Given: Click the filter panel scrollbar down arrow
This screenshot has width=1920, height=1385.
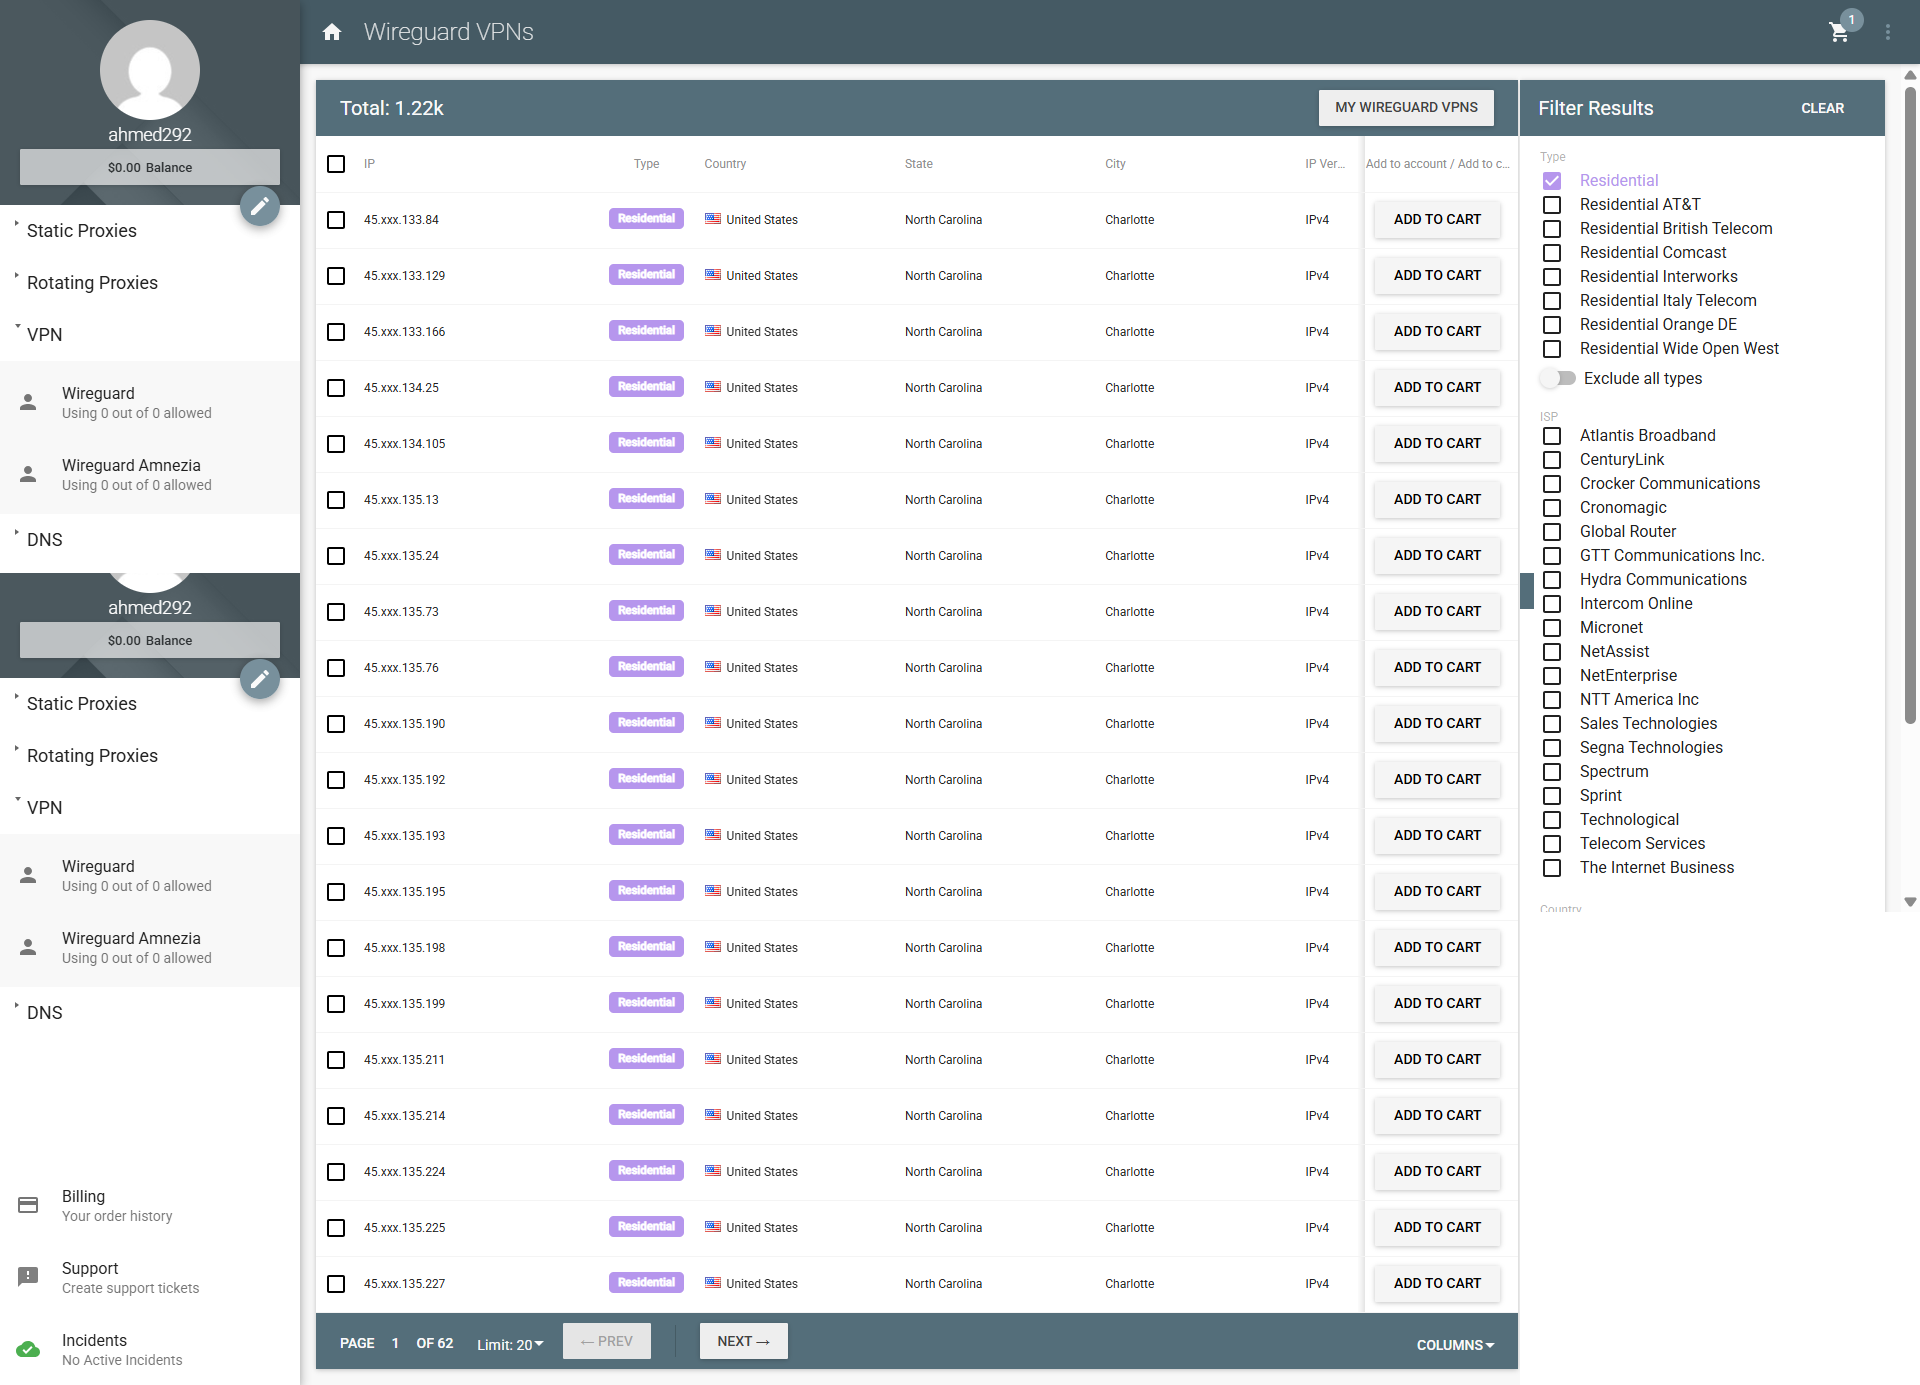Looking at the screenshot, I should pyautogui.click(x=1910, y=902).
